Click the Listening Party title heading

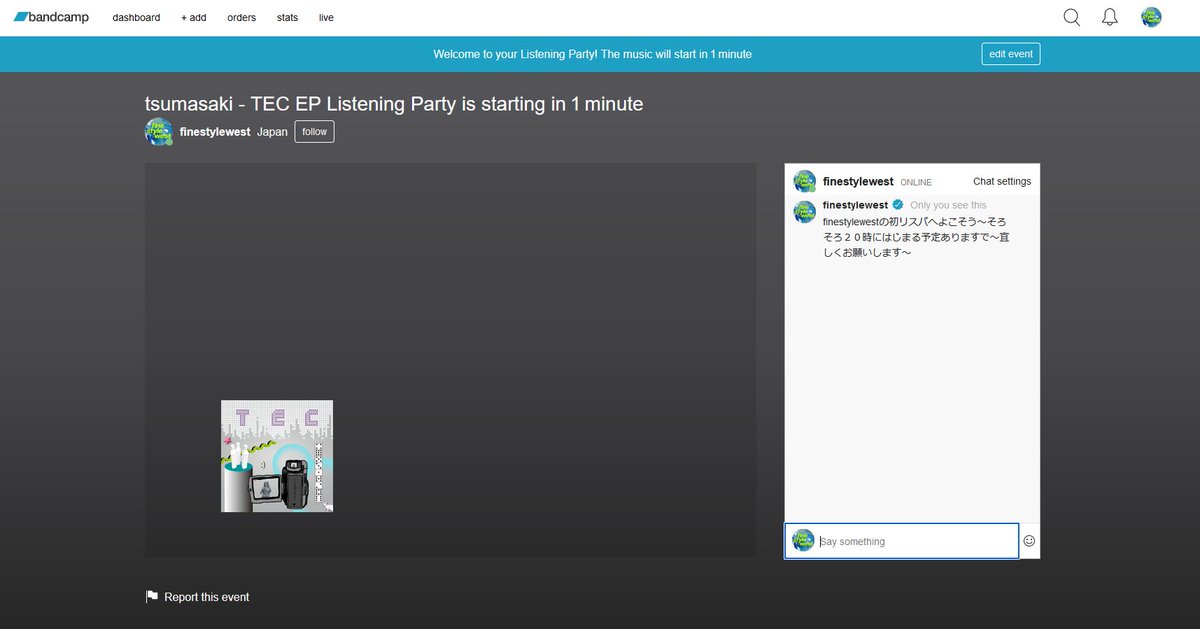click(x=394, y=104)
